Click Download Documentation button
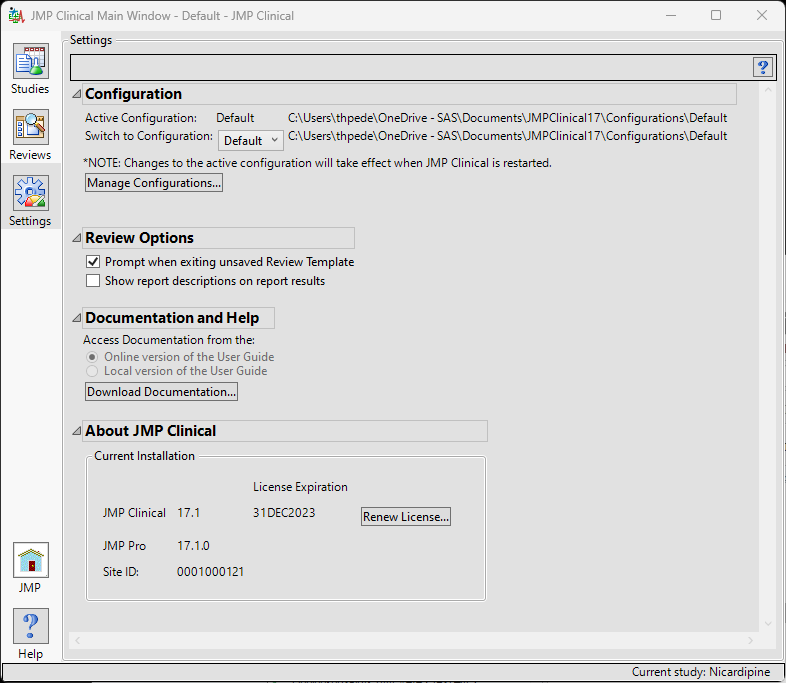The height and width of the screenshot is (683, 786). coord(161,392)
